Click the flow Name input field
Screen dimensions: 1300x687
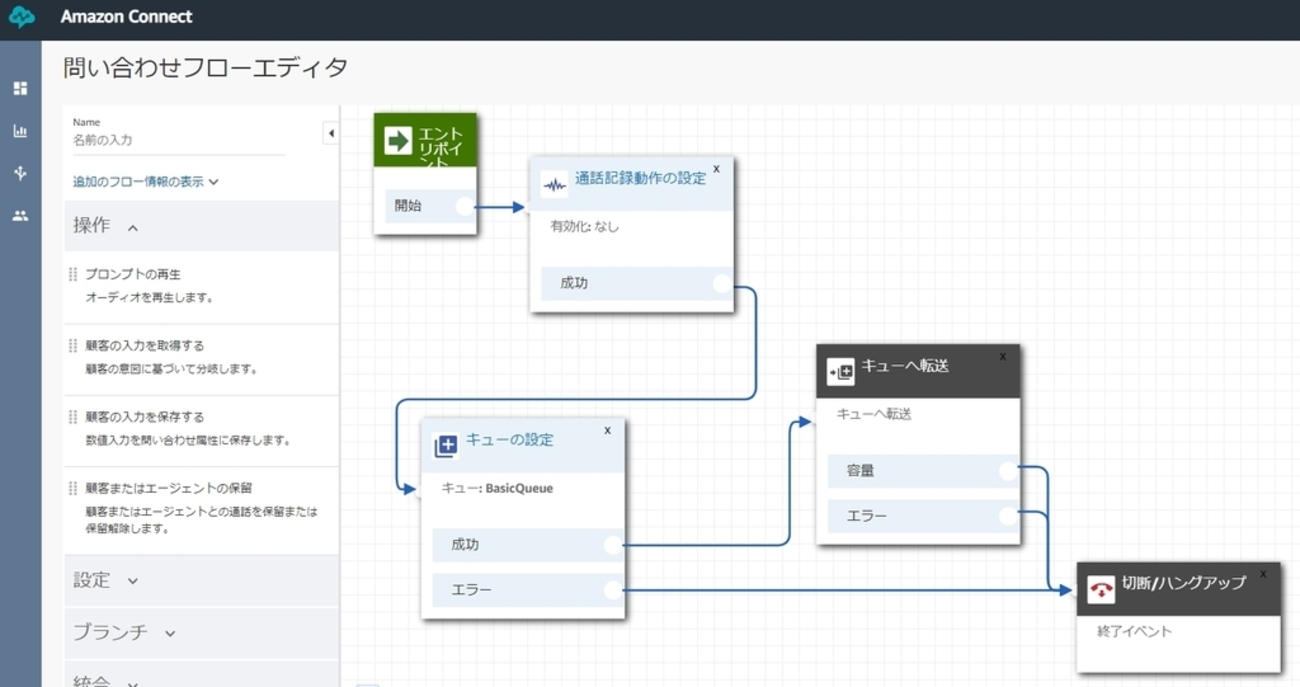tap(178, 141)
